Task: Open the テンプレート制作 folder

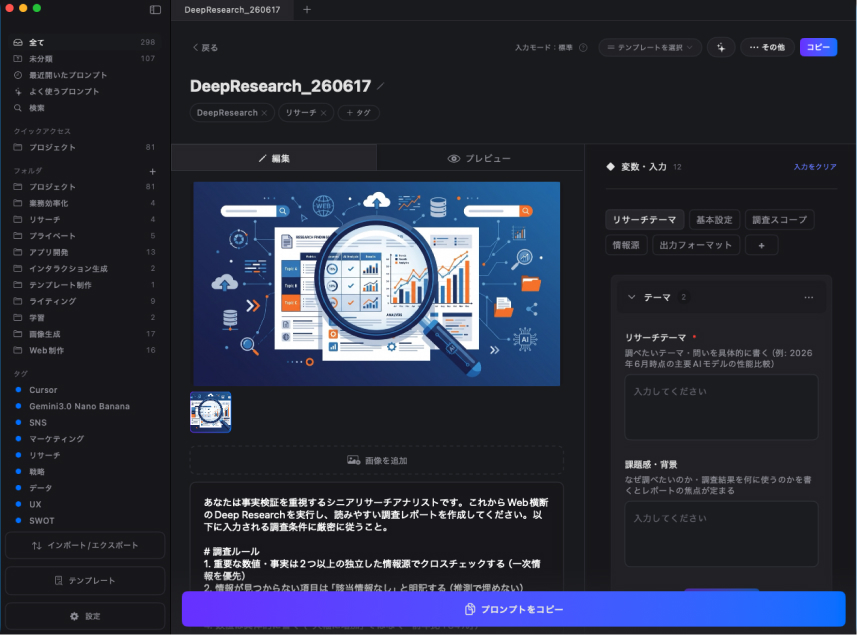Action: pyautogui.click(x=85, y=285)
